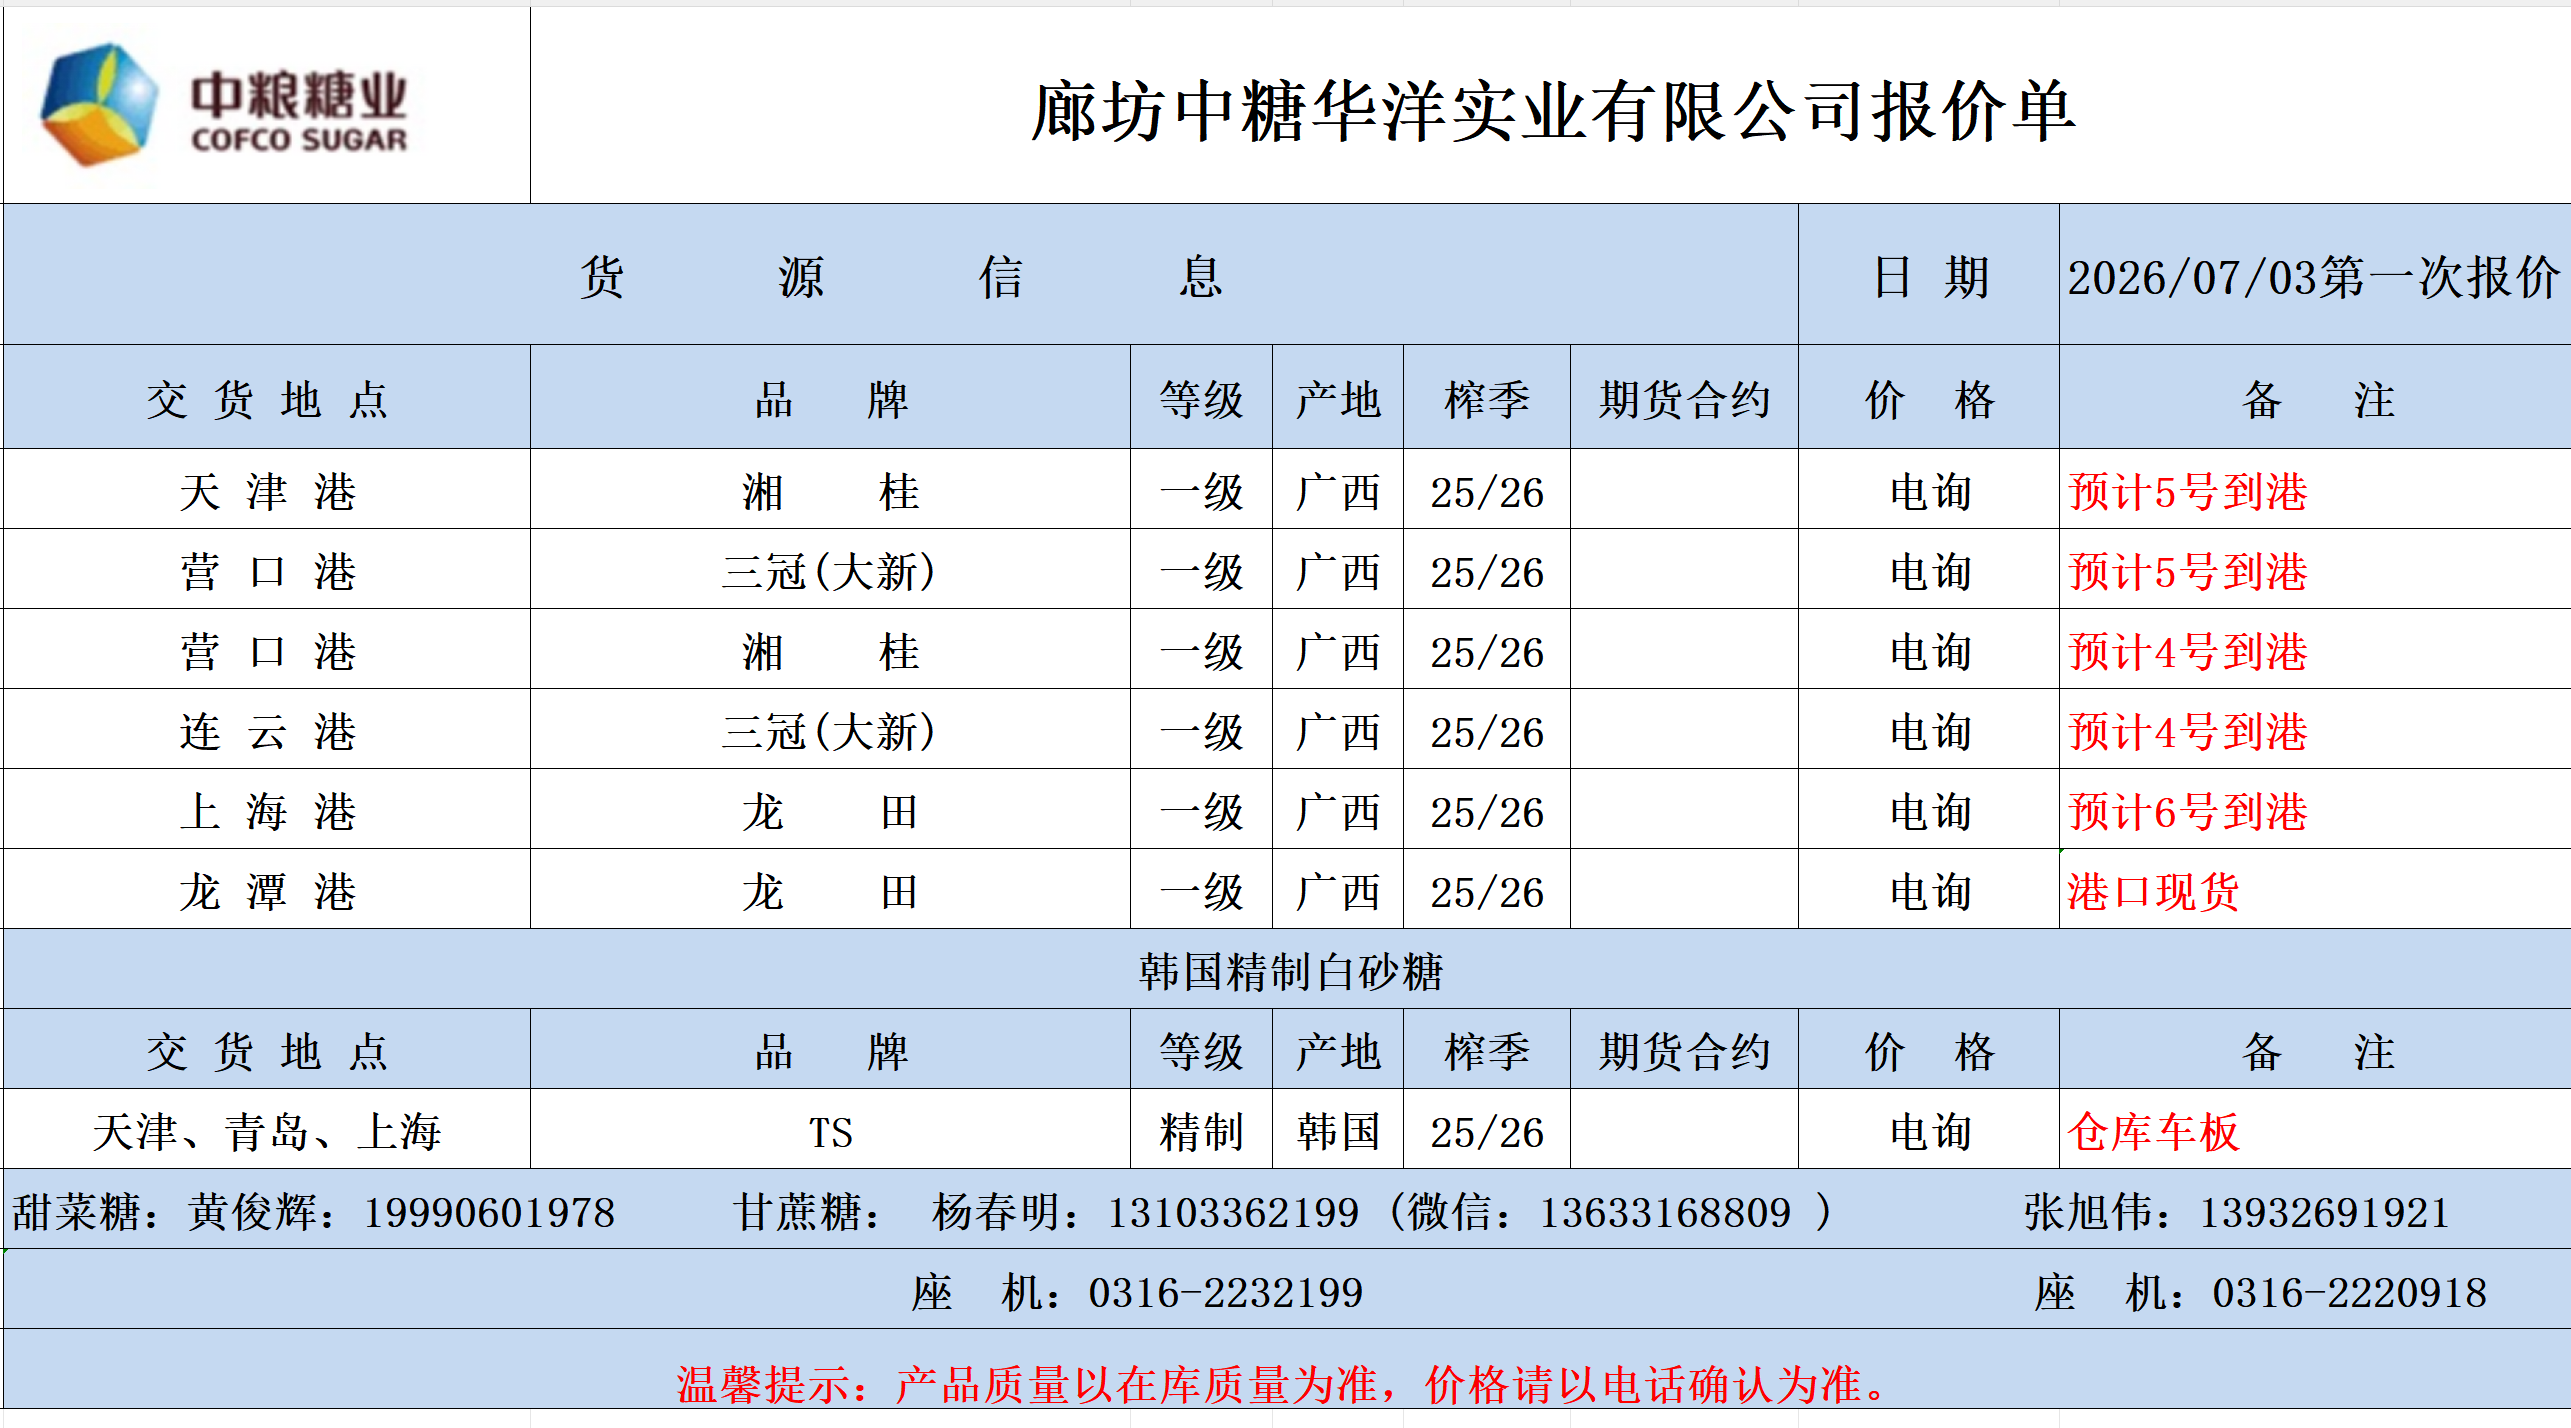Select the 等级 header above 一级
The width and height of the screenshot is (2571, 1428).
pos(1201,399)
